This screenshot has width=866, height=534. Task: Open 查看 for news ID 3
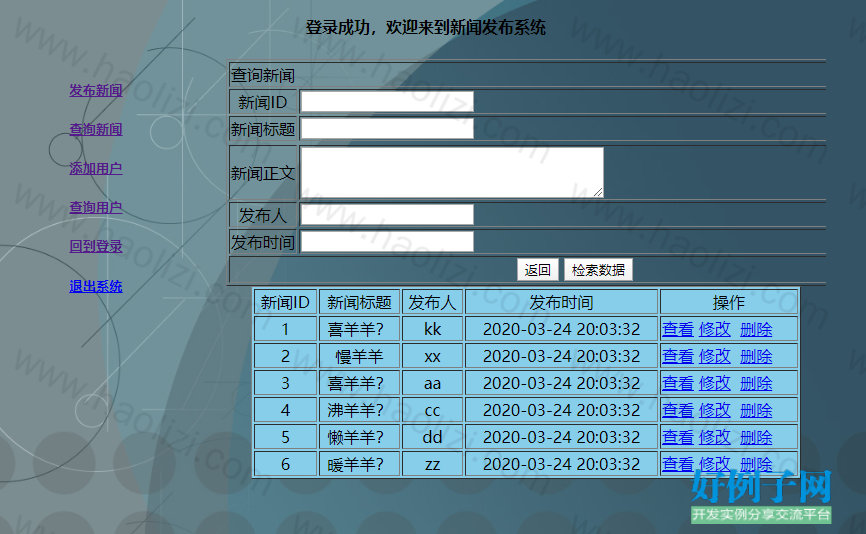click(x=678, y=383)
